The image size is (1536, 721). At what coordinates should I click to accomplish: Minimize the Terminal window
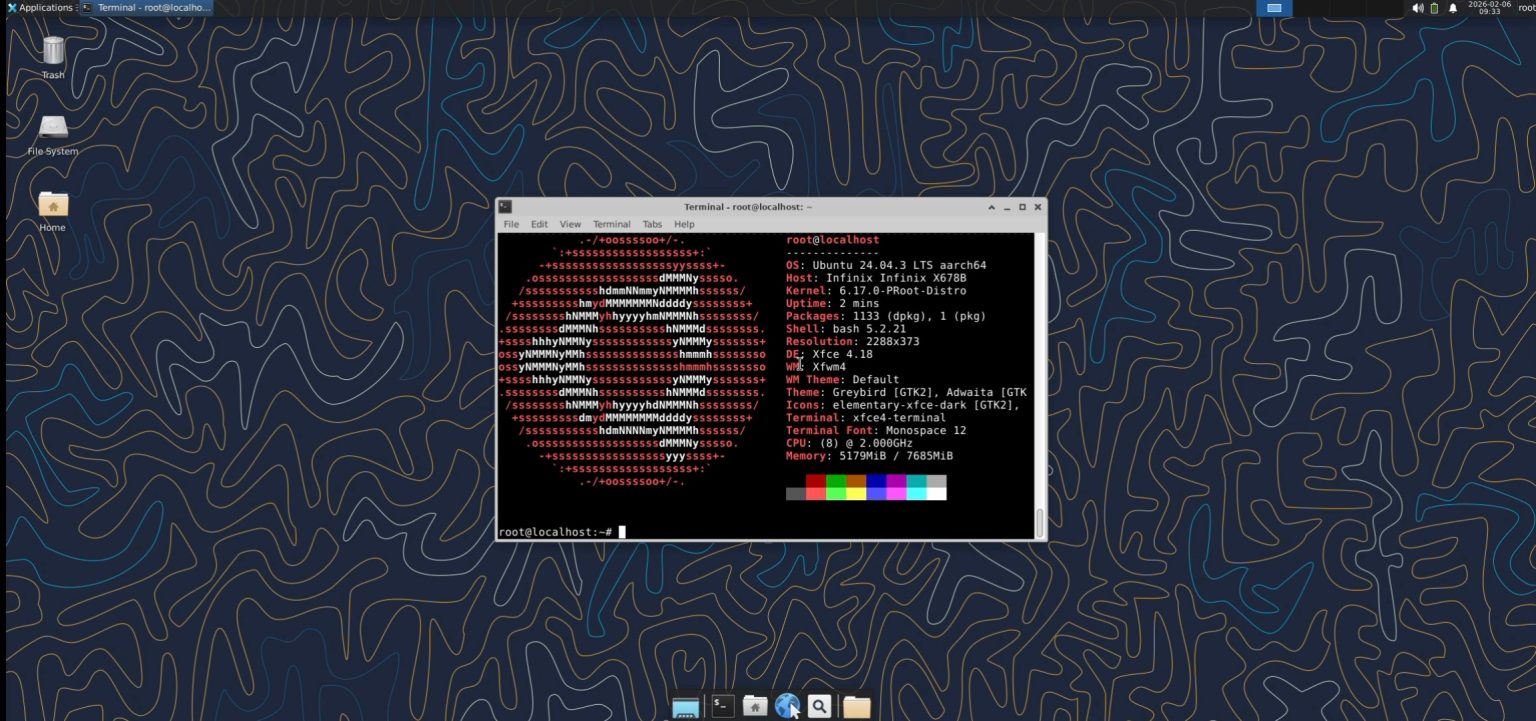click(x=1007, y=207)
